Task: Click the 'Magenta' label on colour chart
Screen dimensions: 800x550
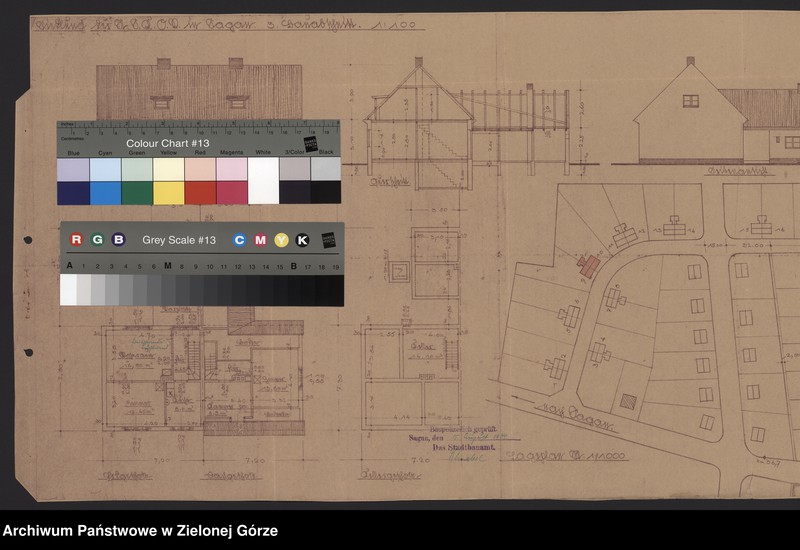Action: pos(232,153)
